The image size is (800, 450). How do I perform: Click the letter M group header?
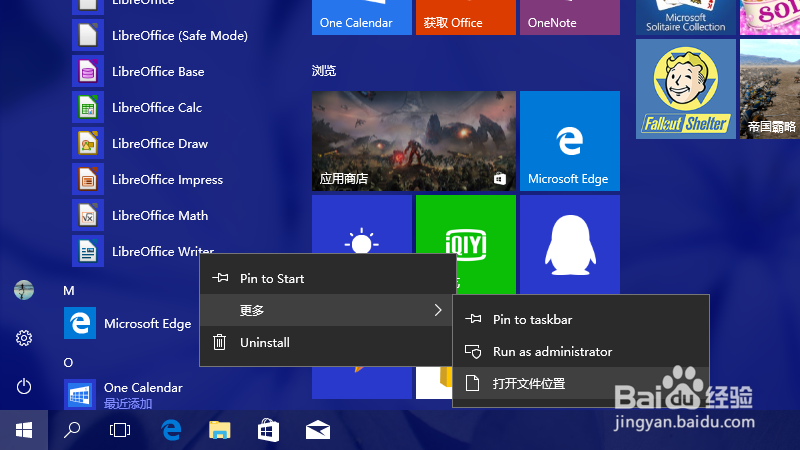[69, 291]
